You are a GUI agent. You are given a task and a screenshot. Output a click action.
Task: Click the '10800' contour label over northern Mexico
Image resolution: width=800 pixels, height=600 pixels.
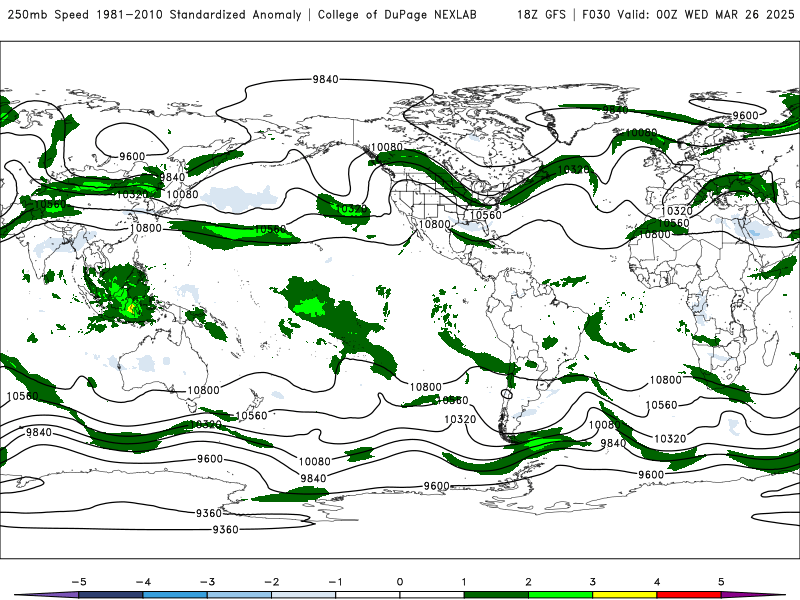pos(435,224)
